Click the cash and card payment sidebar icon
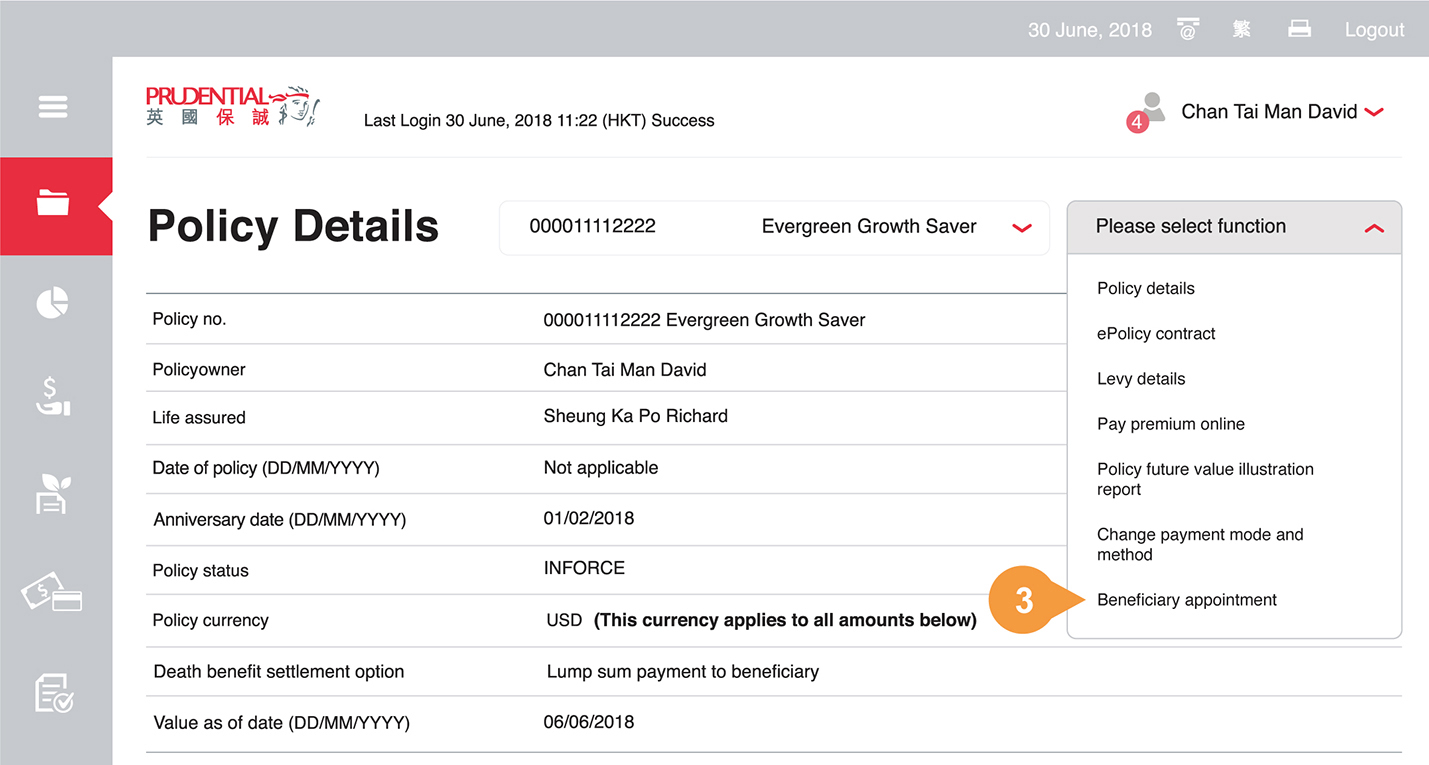1429x765 pixels. tap(52, 592)
